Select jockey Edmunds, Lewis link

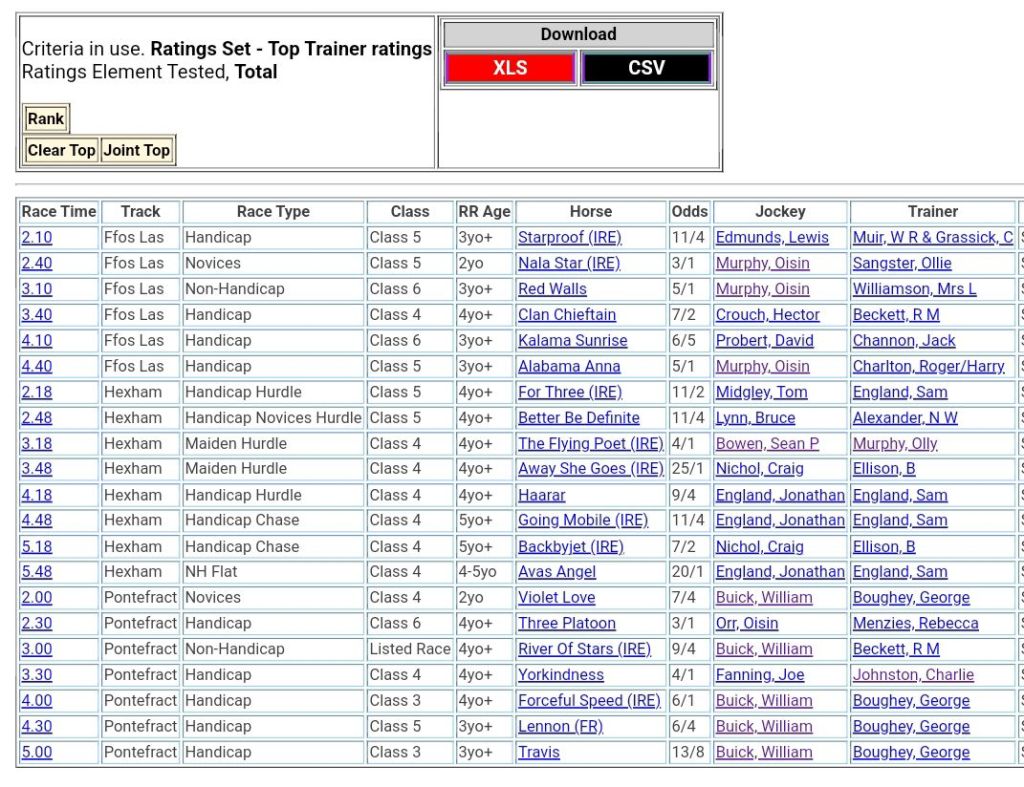[771, 238]
